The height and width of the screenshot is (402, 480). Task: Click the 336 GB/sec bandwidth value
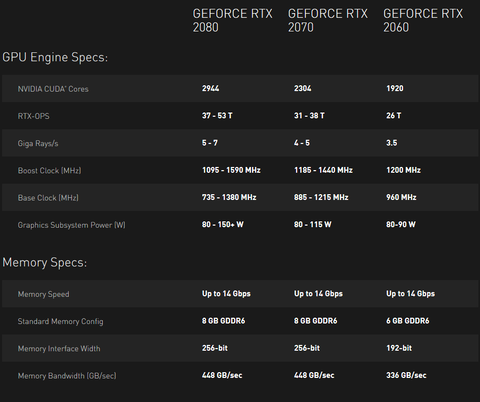tap(406, 375)
